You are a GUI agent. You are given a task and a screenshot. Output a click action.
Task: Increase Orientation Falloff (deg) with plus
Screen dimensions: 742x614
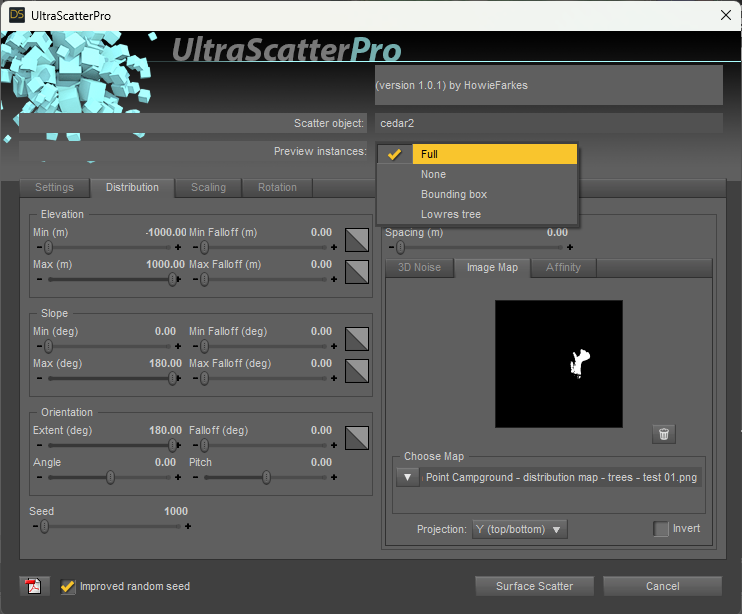[334, 445]
